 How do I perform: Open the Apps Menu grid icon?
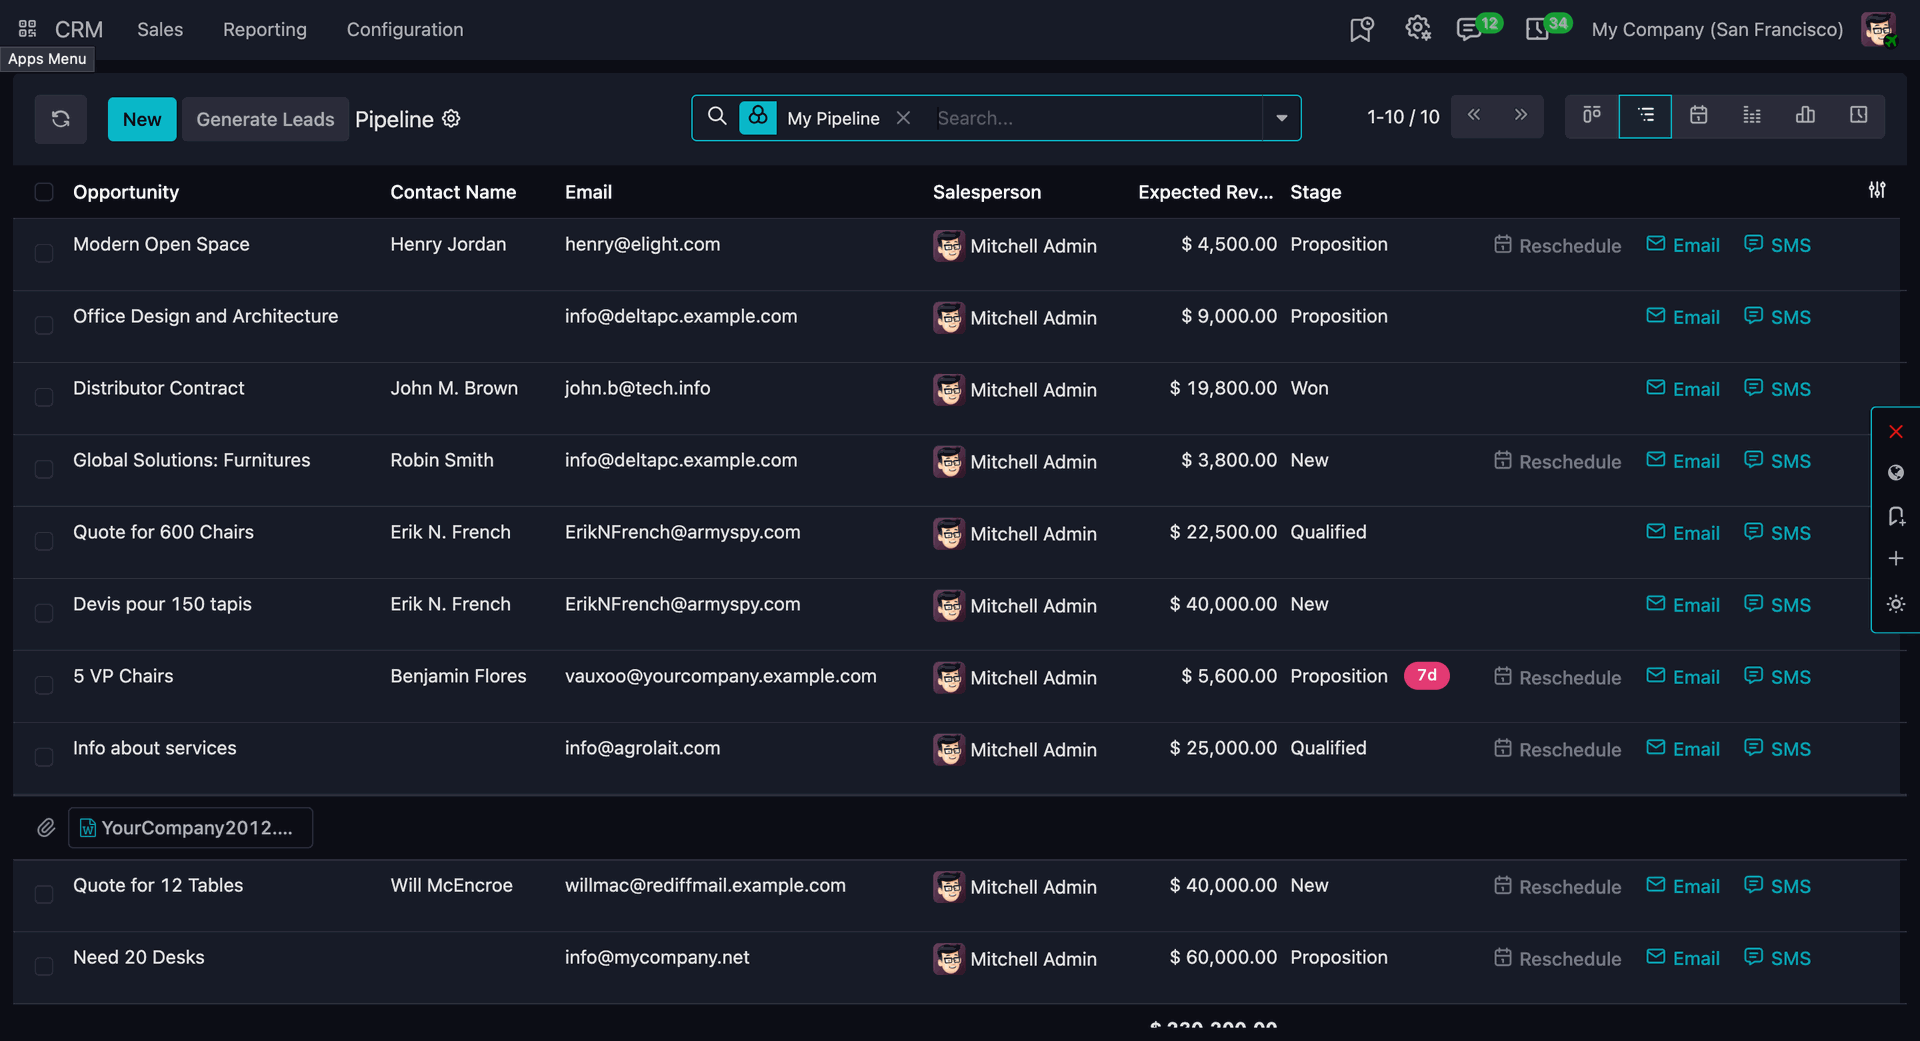pyautogui.click(x=27, y=29)
